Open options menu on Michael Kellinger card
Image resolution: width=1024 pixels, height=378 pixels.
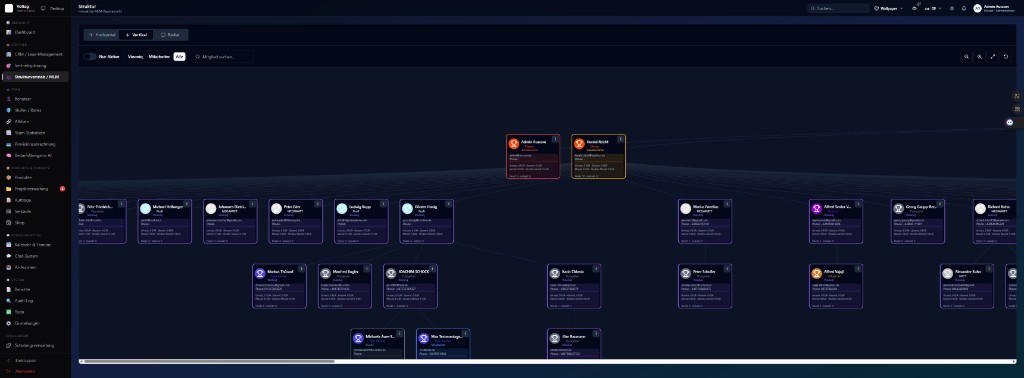pos(187,203)
